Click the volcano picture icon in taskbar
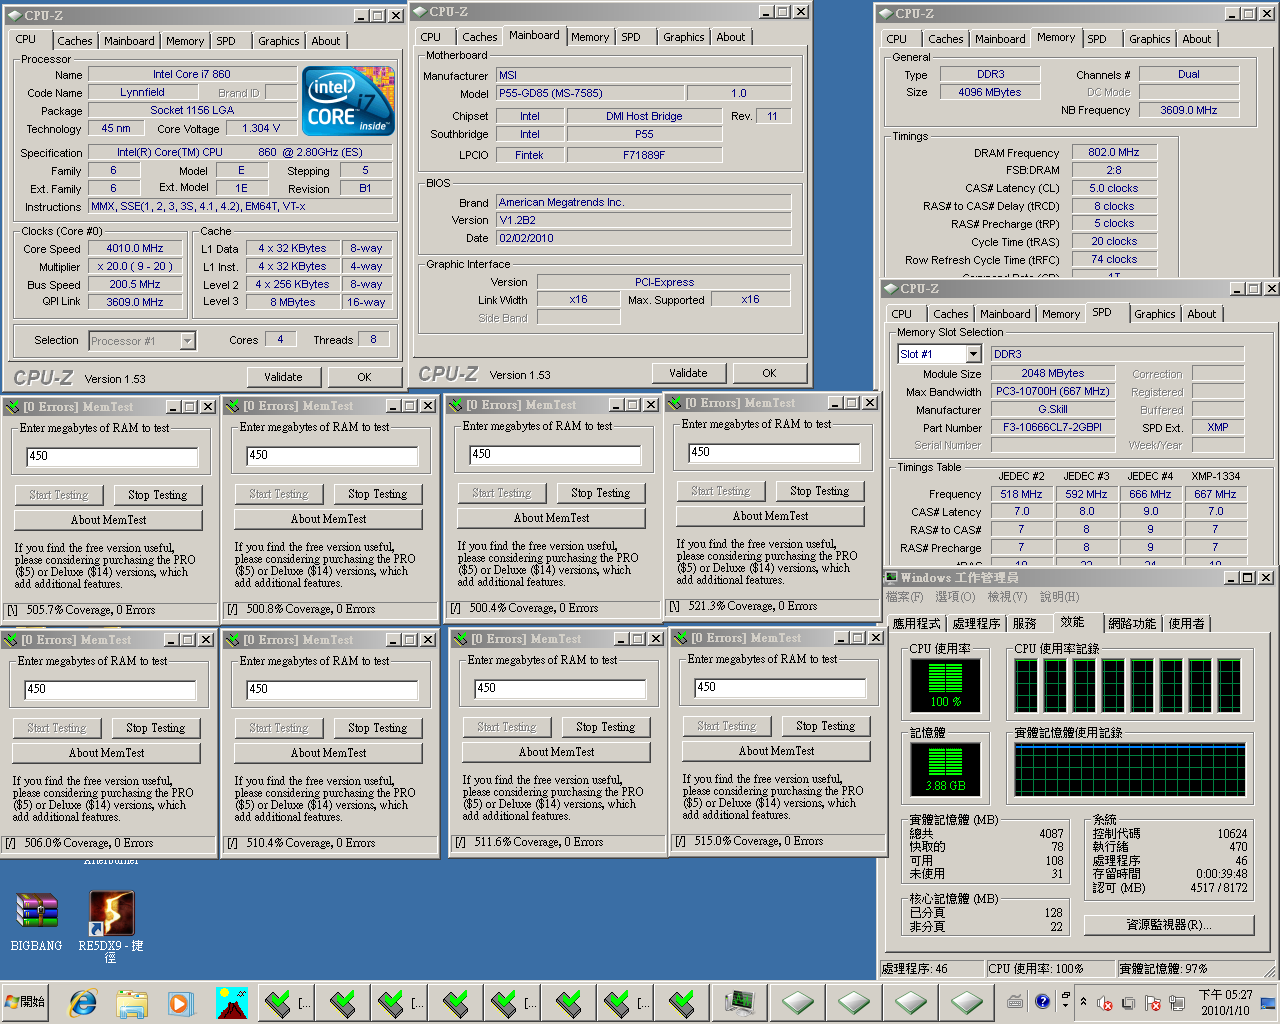1280x1024 pixels. 231,1002
